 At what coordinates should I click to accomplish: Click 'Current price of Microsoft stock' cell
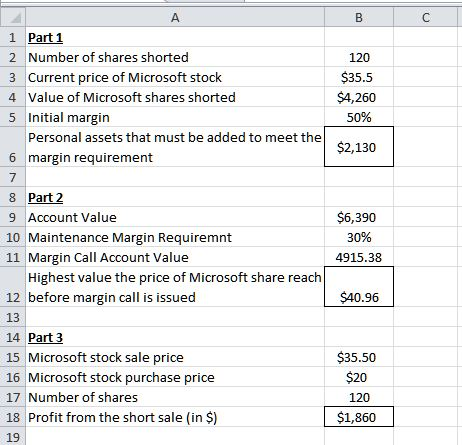pos(175,77)
